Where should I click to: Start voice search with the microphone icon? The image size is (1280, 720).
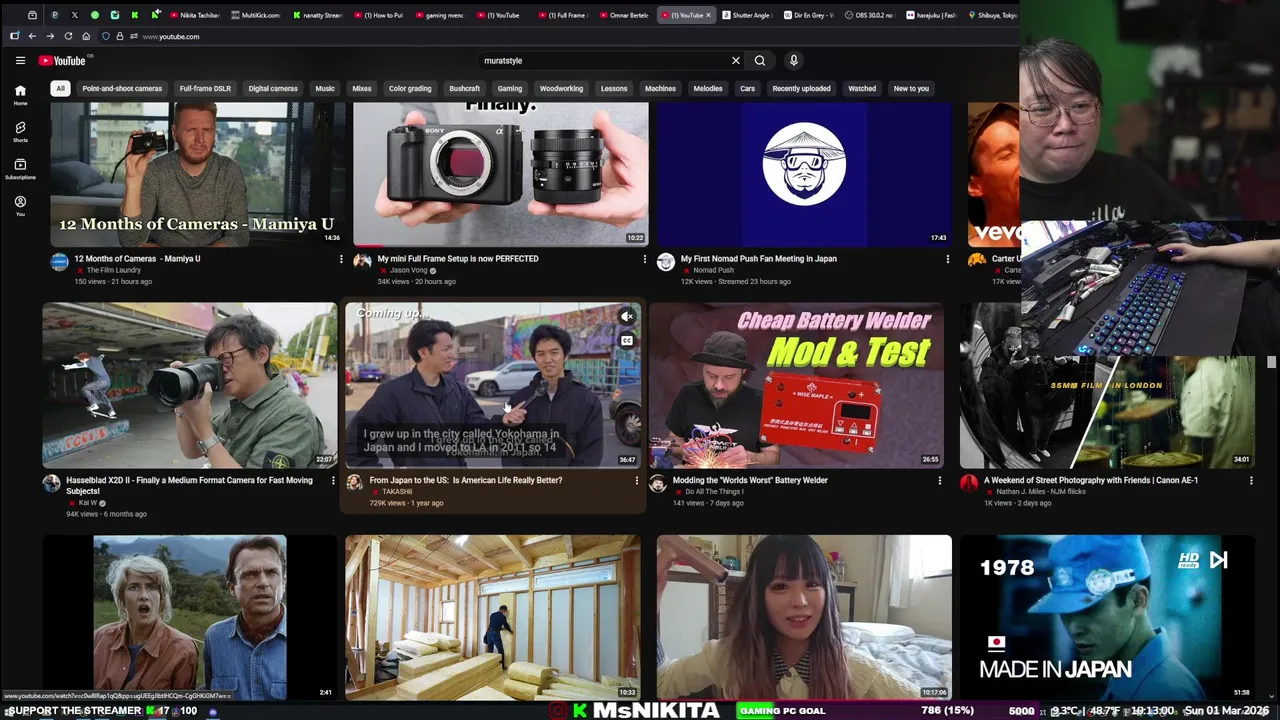coord(794,61)
